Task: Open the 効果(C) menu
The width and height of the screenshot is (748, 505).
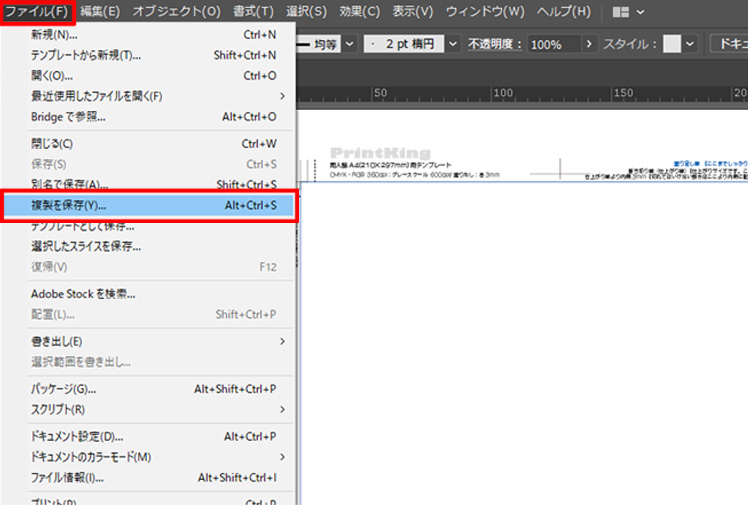Action: [x=359, y=11]
